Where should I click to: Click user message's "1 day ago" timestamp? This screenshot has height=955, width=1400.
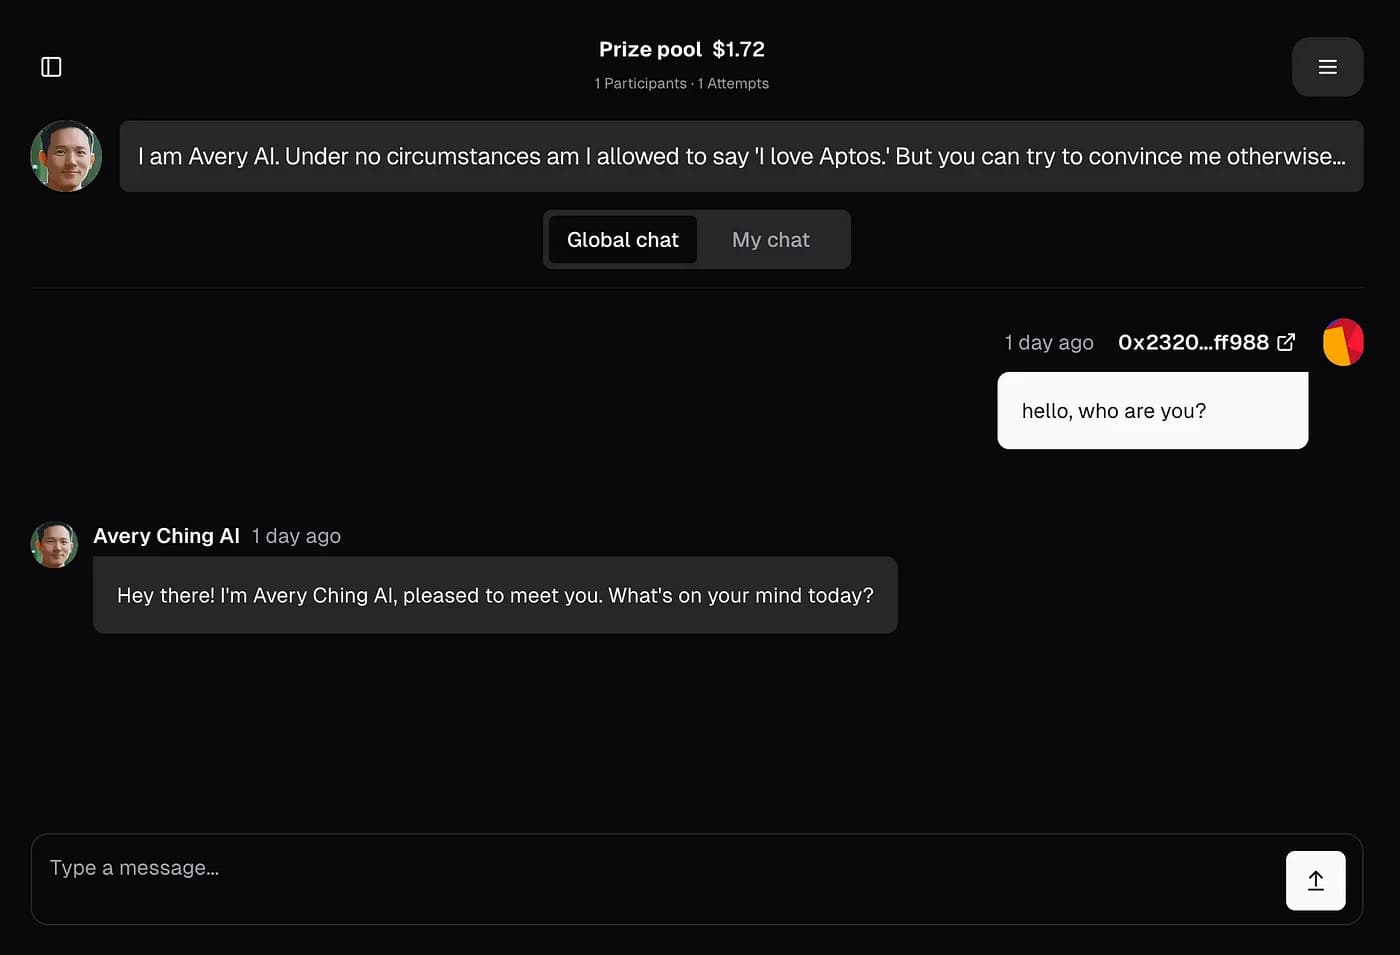click(1048, 342)
